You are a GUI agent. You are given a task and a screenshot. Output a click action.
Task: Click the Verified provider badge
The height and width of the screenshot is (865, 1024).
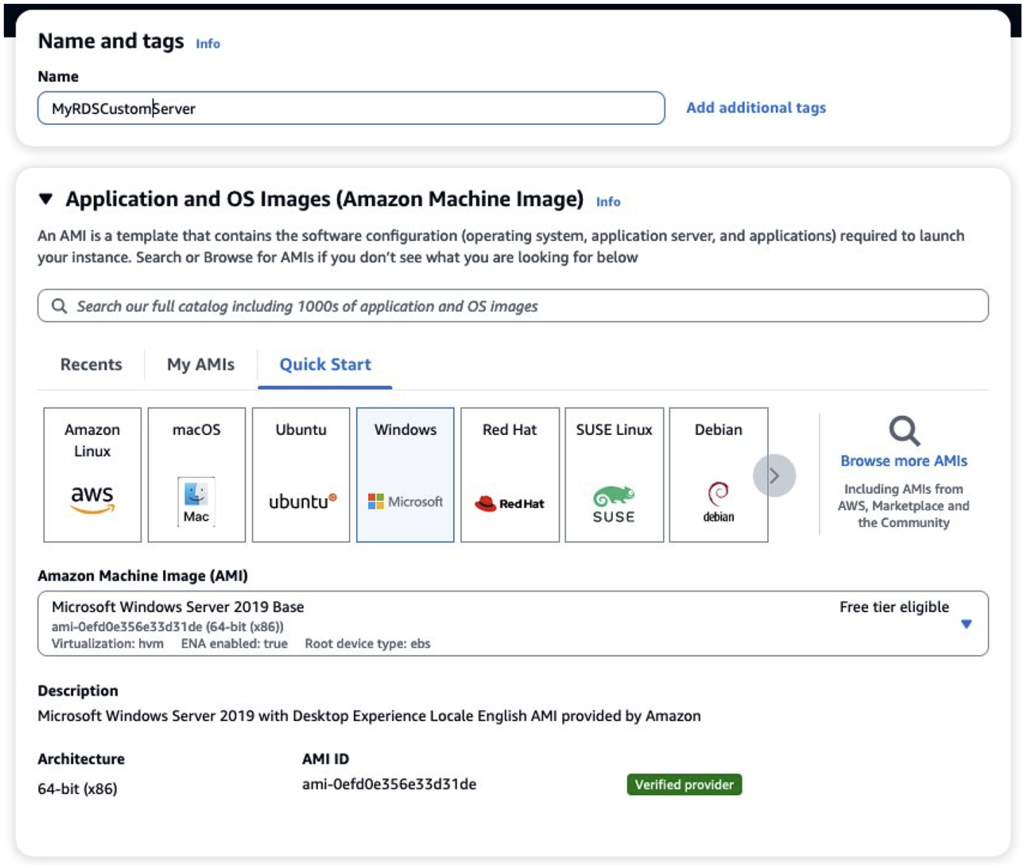click(x=684, y=785)
